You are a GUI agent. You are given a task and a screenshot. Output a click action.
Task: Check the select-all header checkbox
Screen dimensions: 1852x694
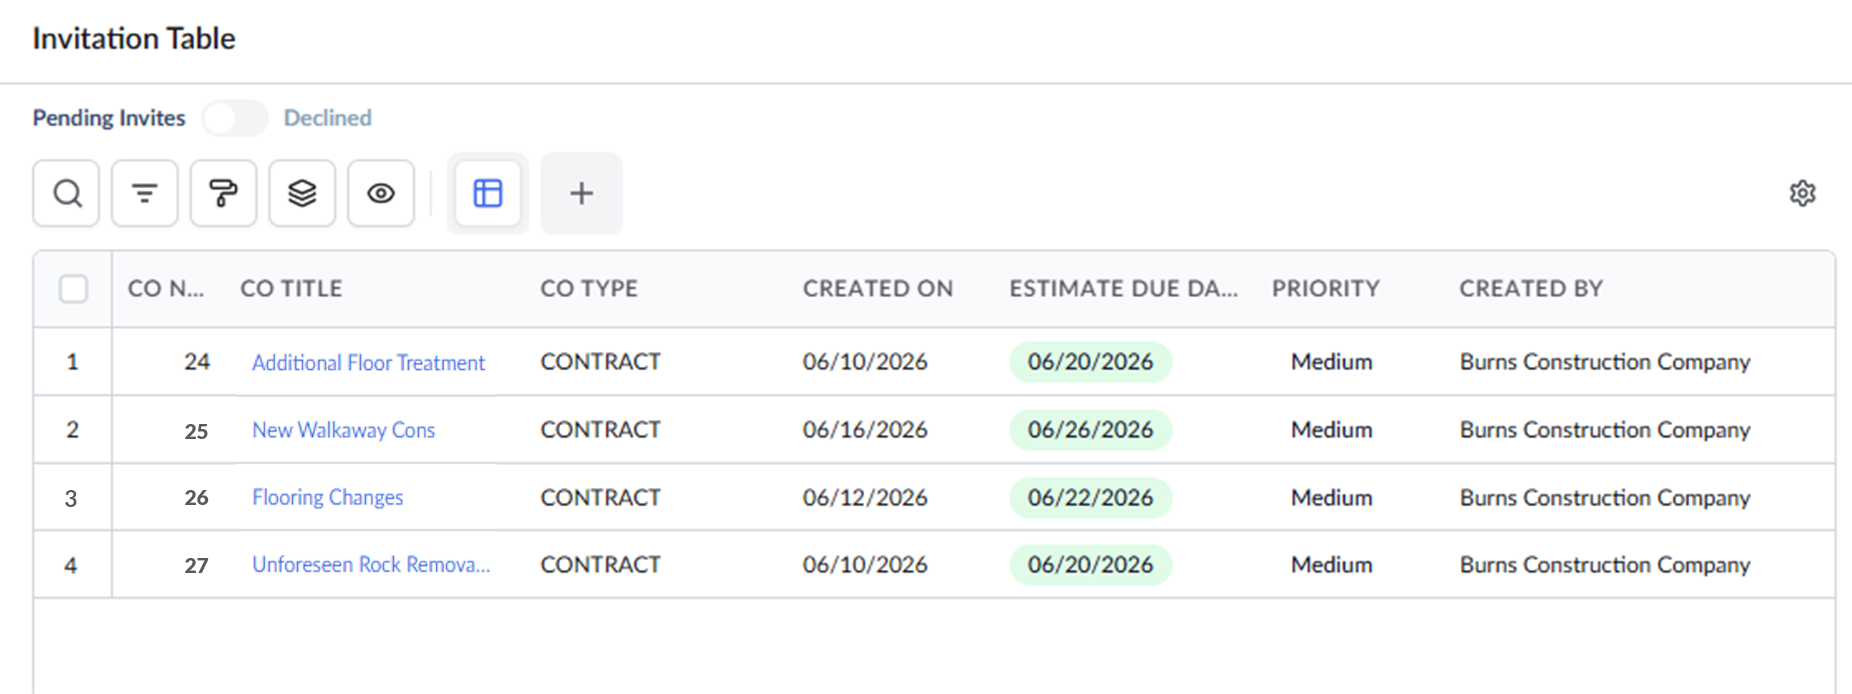(x=73, y=288)
